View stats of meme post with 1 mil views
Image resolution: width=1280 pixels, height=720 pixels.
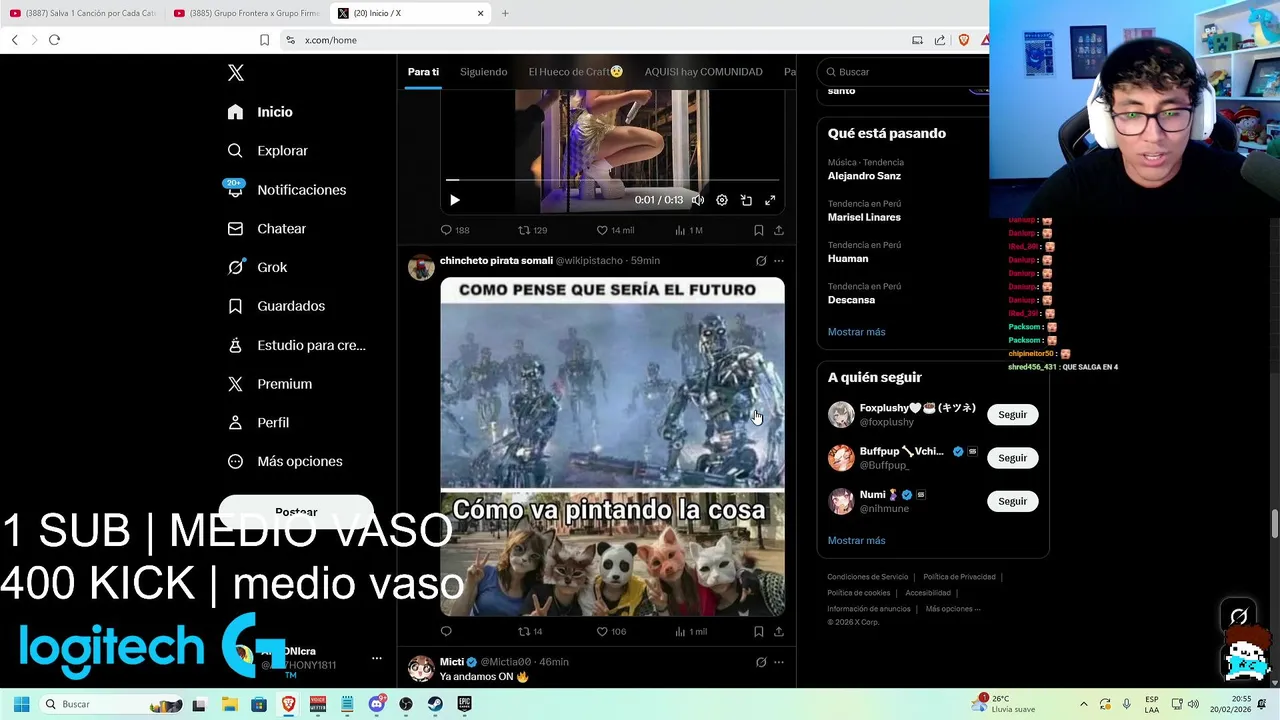691,632
